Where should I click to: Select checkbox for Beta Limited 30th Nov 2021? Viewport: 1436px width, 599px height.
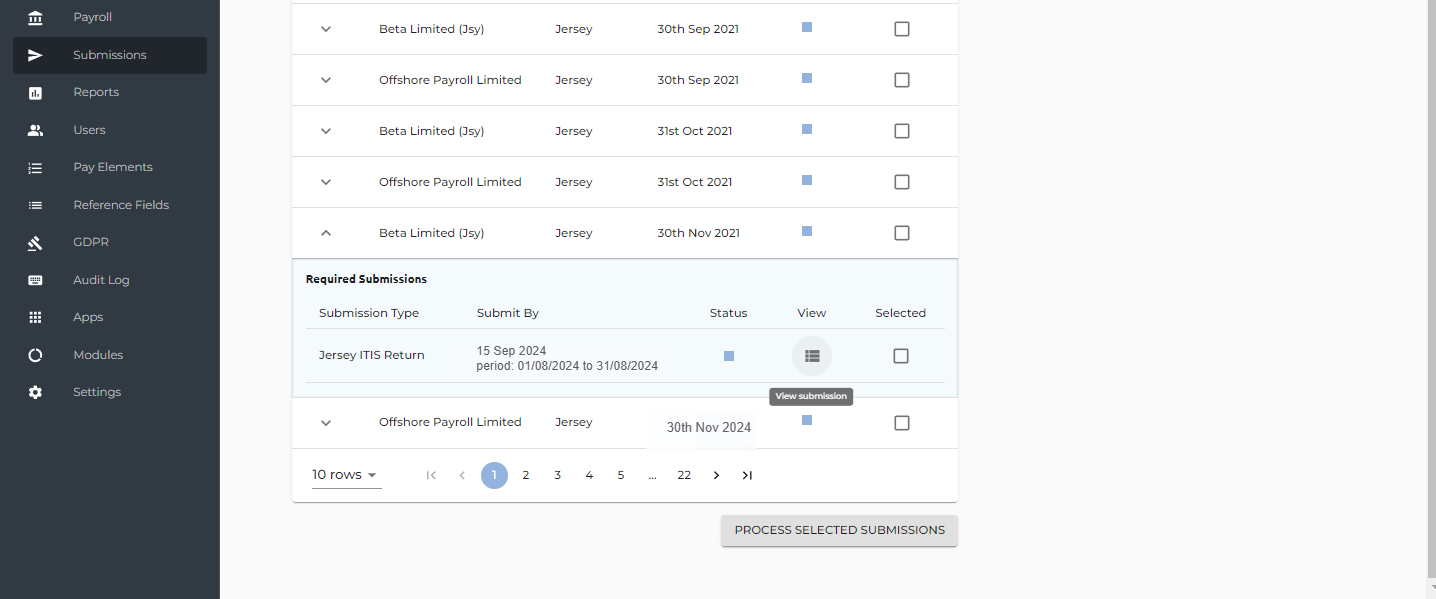coord(902,233)
